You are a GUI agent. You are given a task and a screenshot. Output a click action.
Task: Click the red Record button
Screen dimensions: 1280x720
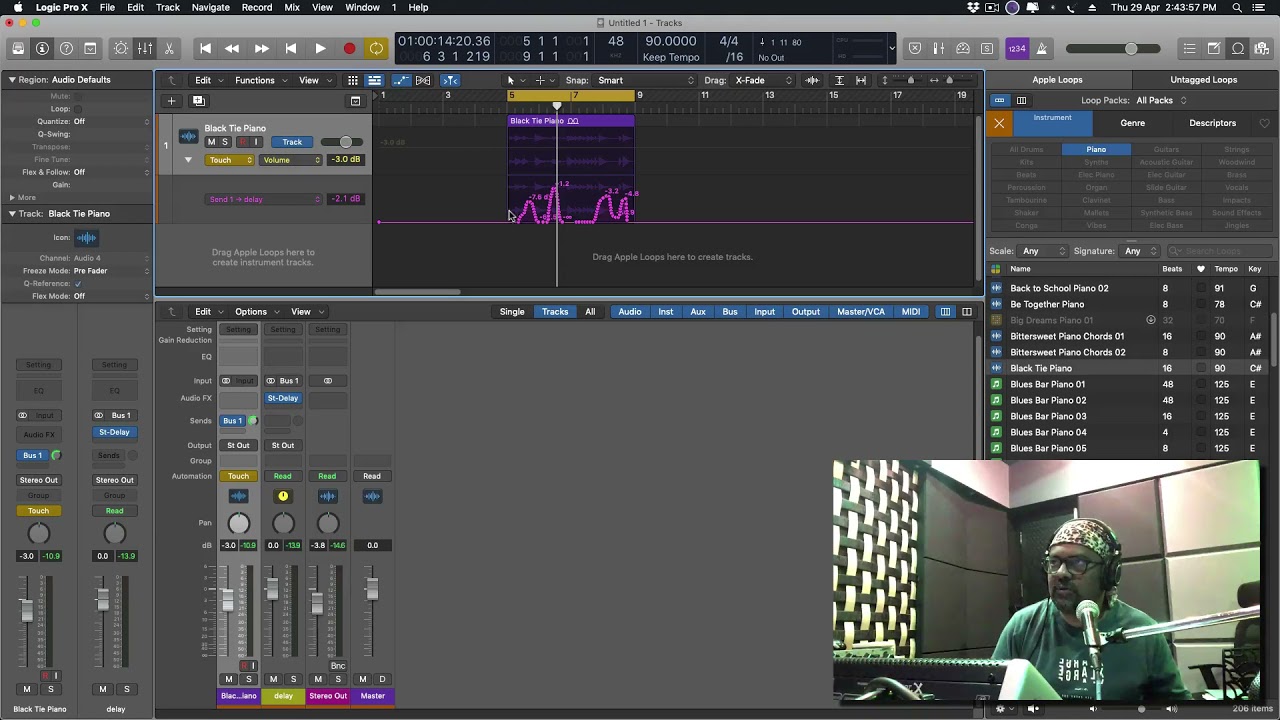coord(349,48)
